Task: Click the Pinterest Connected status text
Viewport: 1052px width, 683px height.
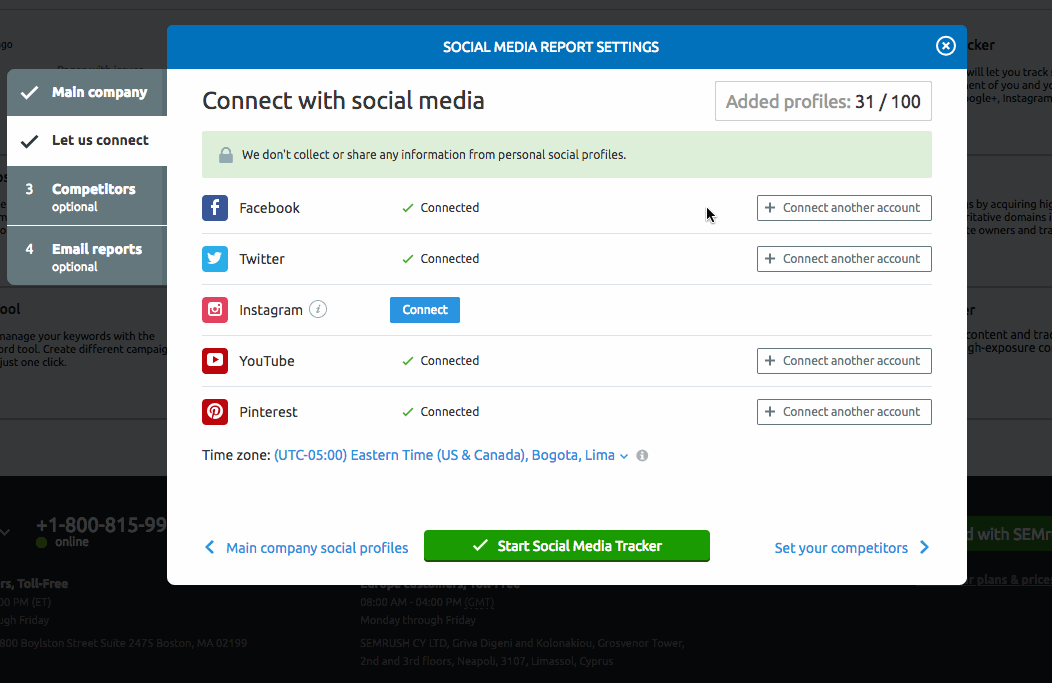Action: (450, 412)
